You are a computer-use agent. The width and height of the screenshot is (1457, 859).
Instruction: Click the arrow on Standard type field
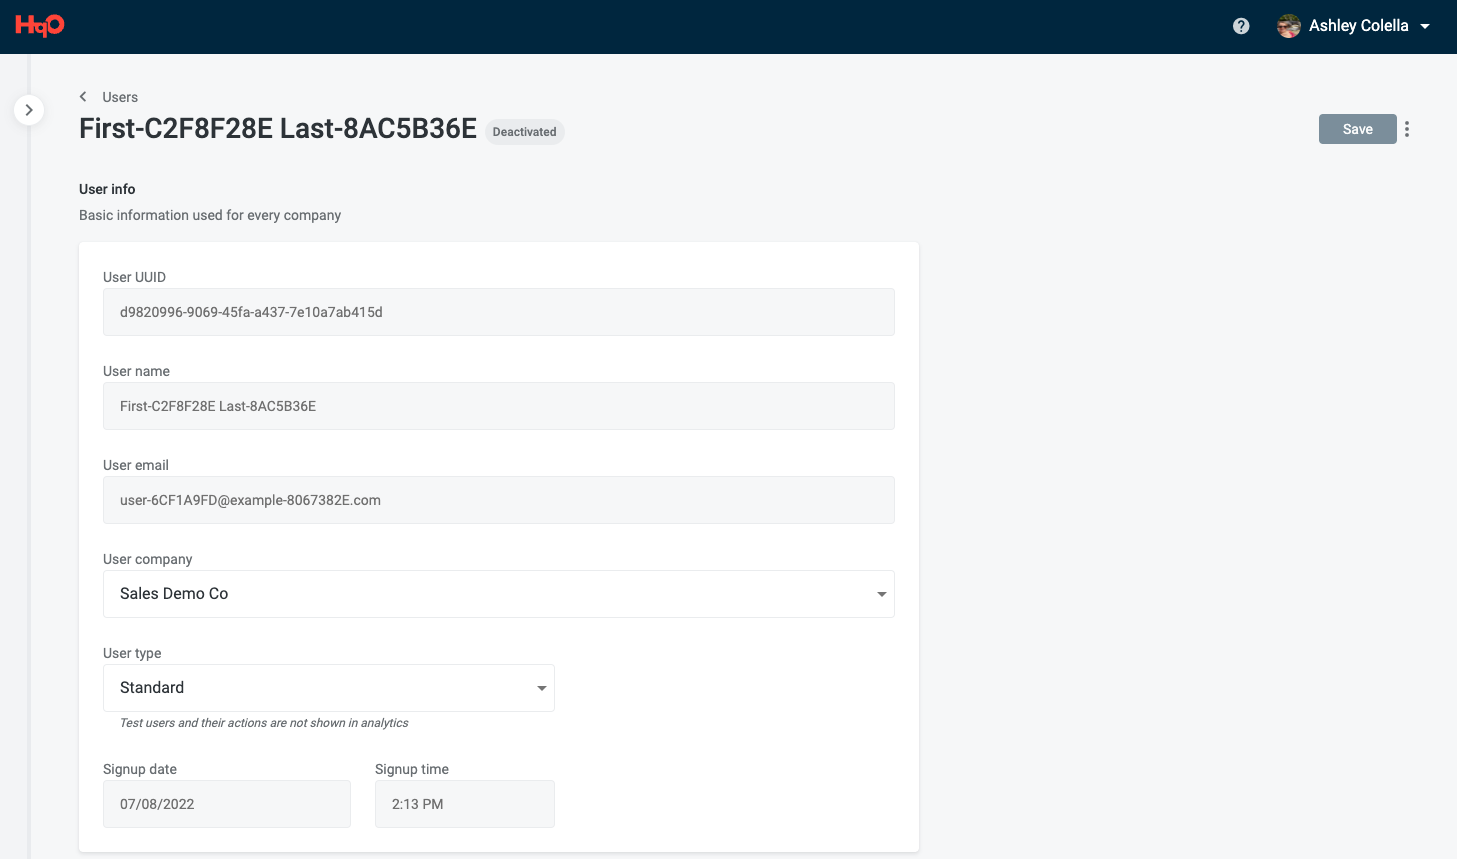(x=541, y=688)
